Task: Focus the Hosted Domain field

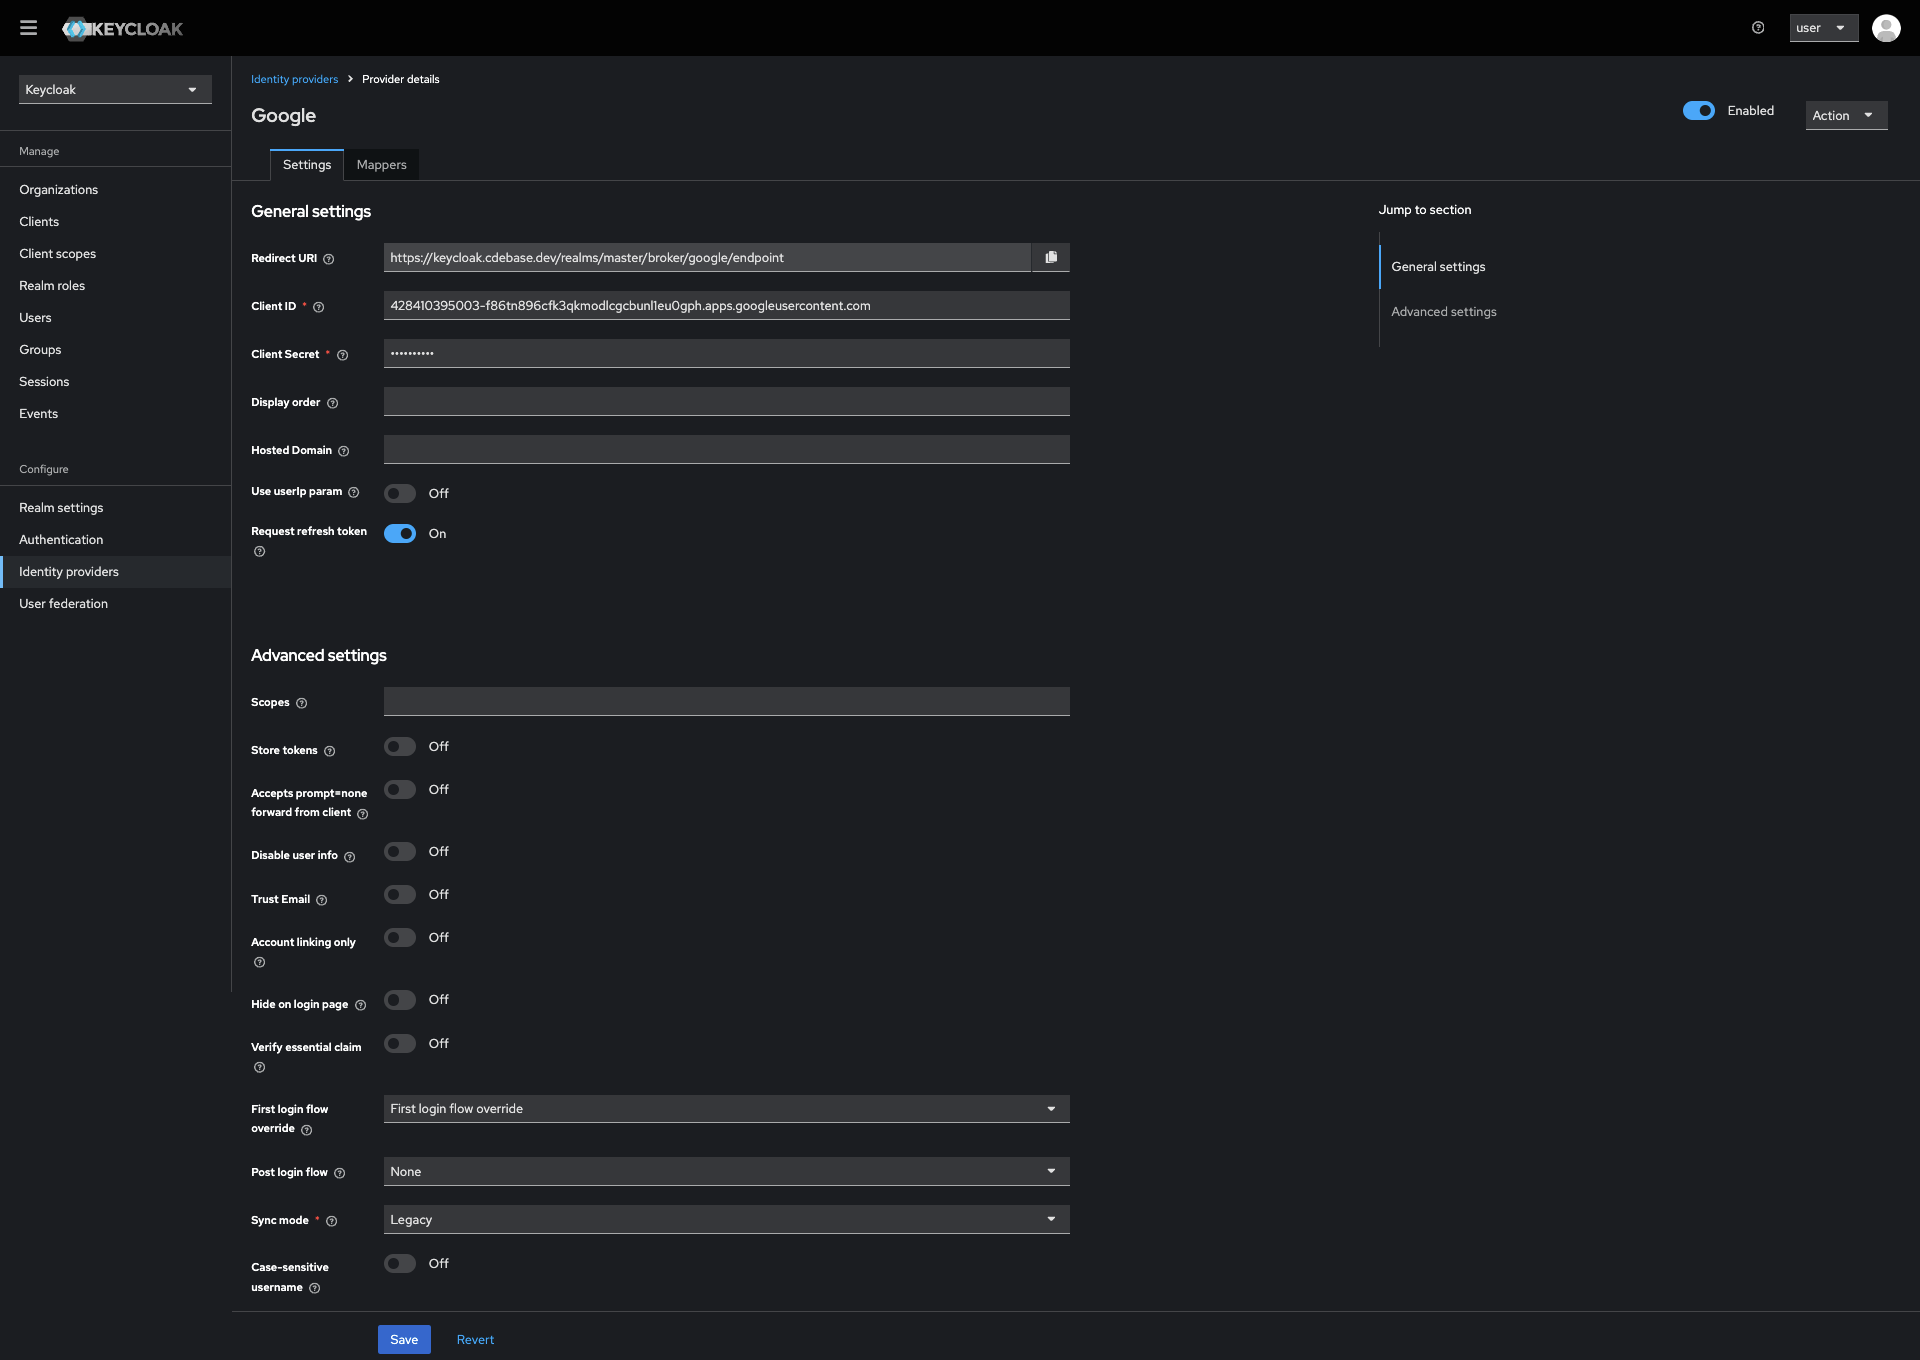Action: coord(726,449)
